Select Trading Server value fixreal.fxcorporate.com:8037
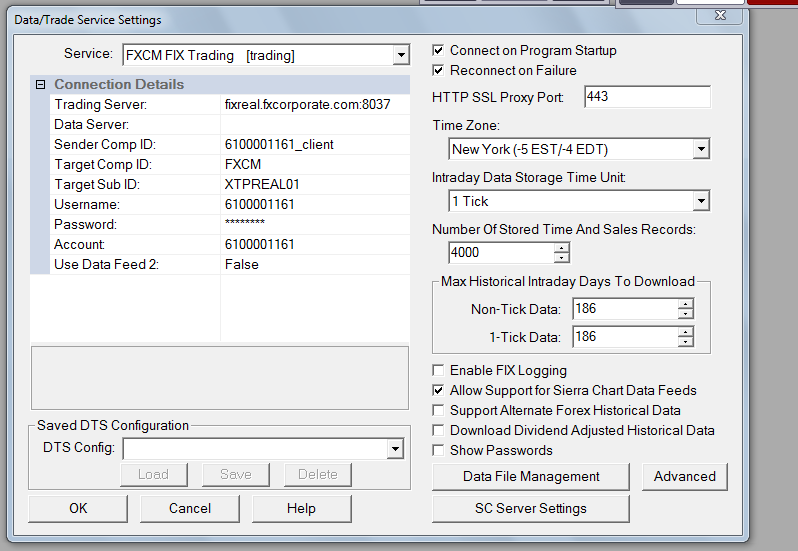Image resolution: width=798 pixels, height=551 pixels. tap(315, 104)
